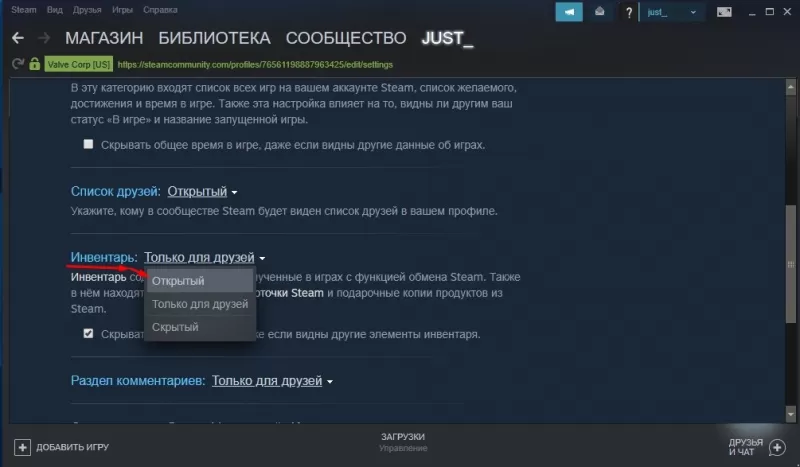This screenshot has width=800, height=467.
Task: Click the Valve Corp [US] certificate label
Action: coord(79,64)
